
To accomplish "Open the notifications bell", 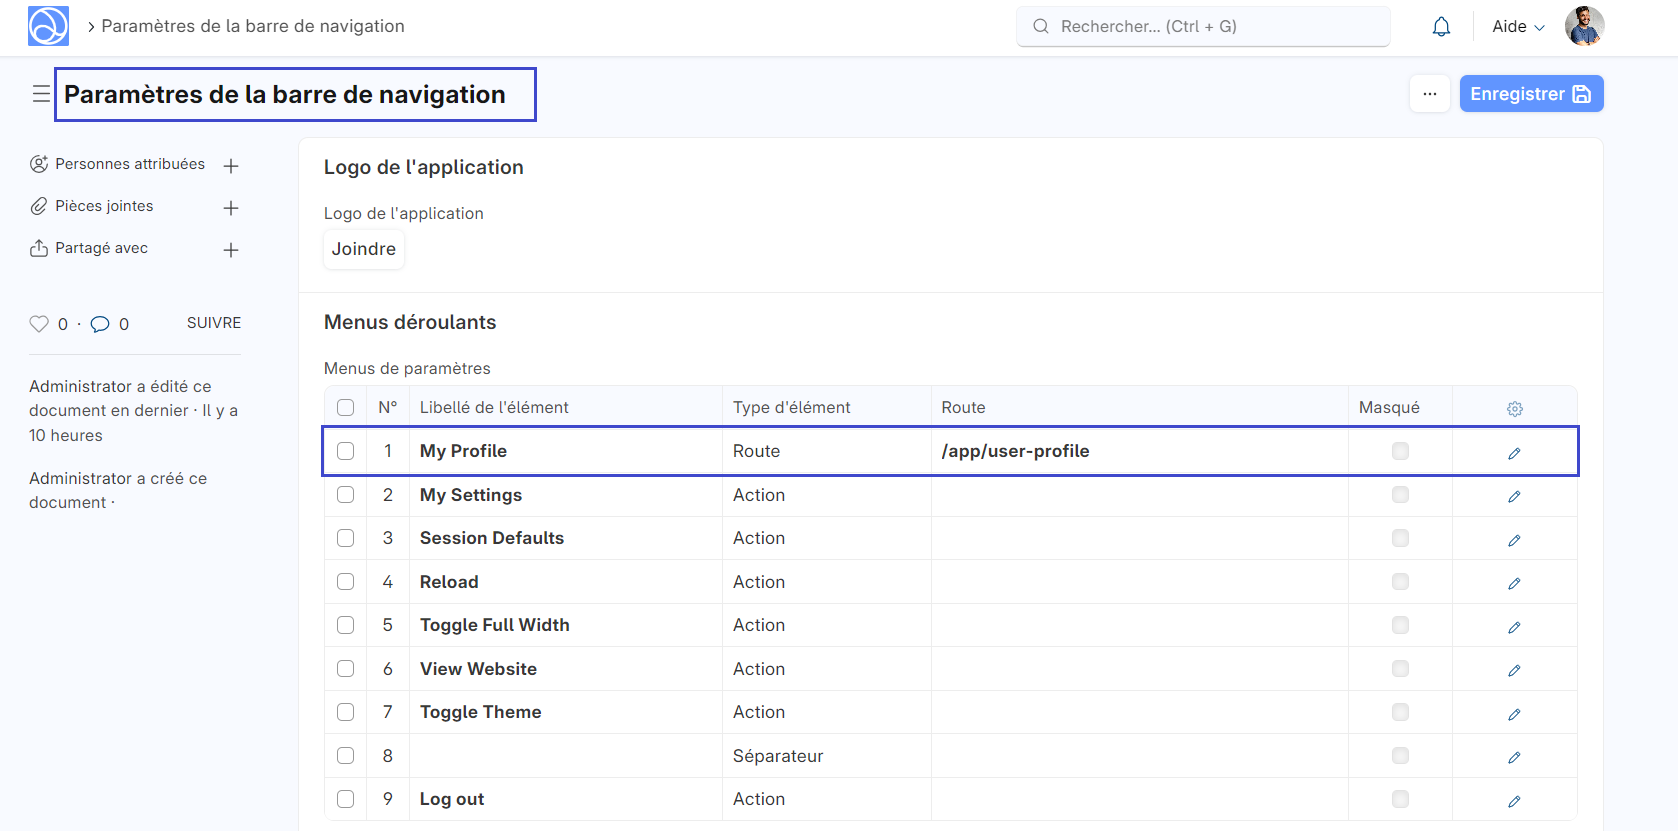I will click(1441, 27).
